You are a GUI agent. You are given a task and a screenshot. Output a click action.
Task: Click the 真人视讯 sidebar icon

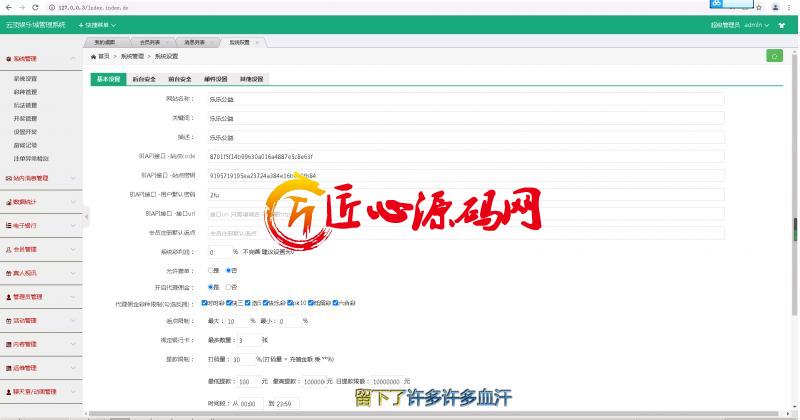point(9,274)
